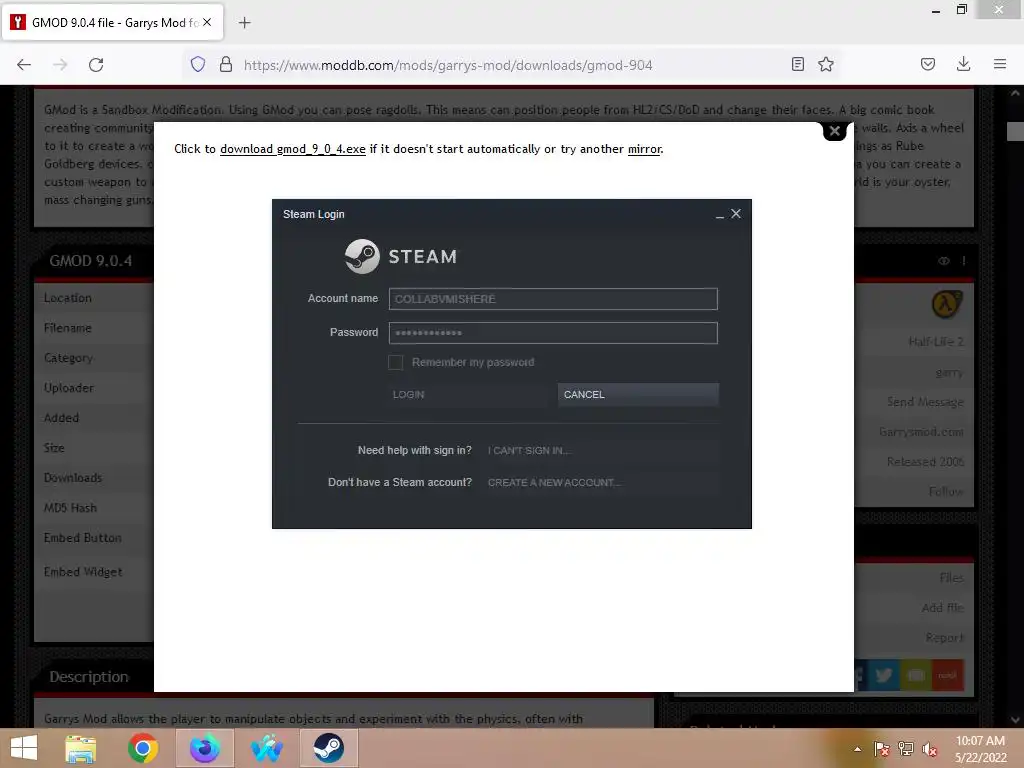This screenshot has width=1024, height=768.
Task: Show site security padlock info
Action: (x=226, y=64)
